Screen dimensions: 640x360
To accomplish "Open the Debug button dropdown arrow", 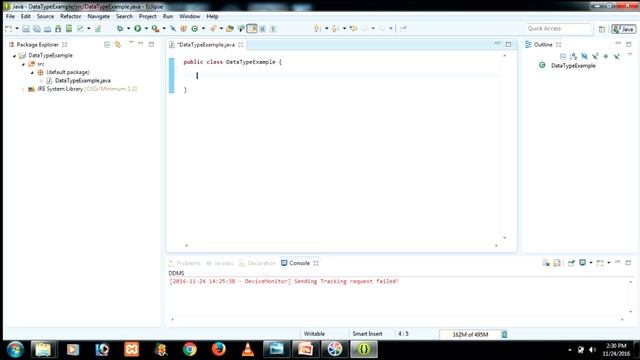I will 128,29.
